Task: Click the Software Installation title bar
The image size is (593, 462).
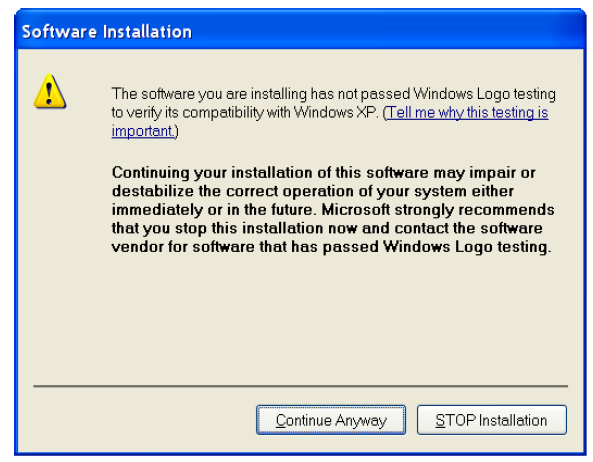Action: pos(300,31)
